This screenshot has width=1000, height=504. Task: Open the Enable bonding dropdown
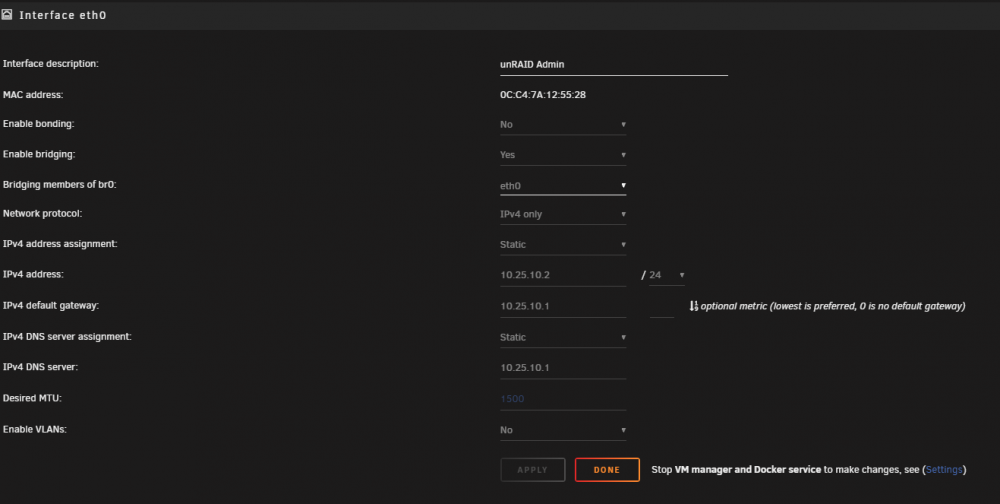pyautogui.click(x=562, y=124)
